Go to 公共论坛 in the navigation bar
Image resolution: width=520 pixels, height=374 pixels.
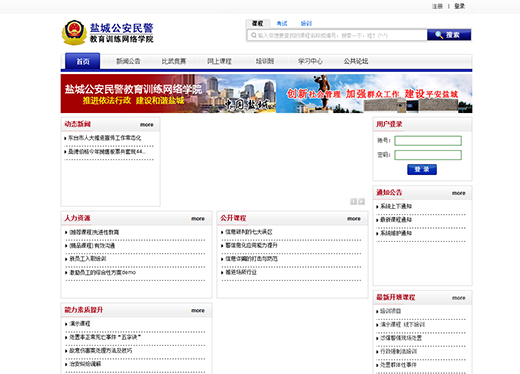pyautogui.click(x=356, y=61)
